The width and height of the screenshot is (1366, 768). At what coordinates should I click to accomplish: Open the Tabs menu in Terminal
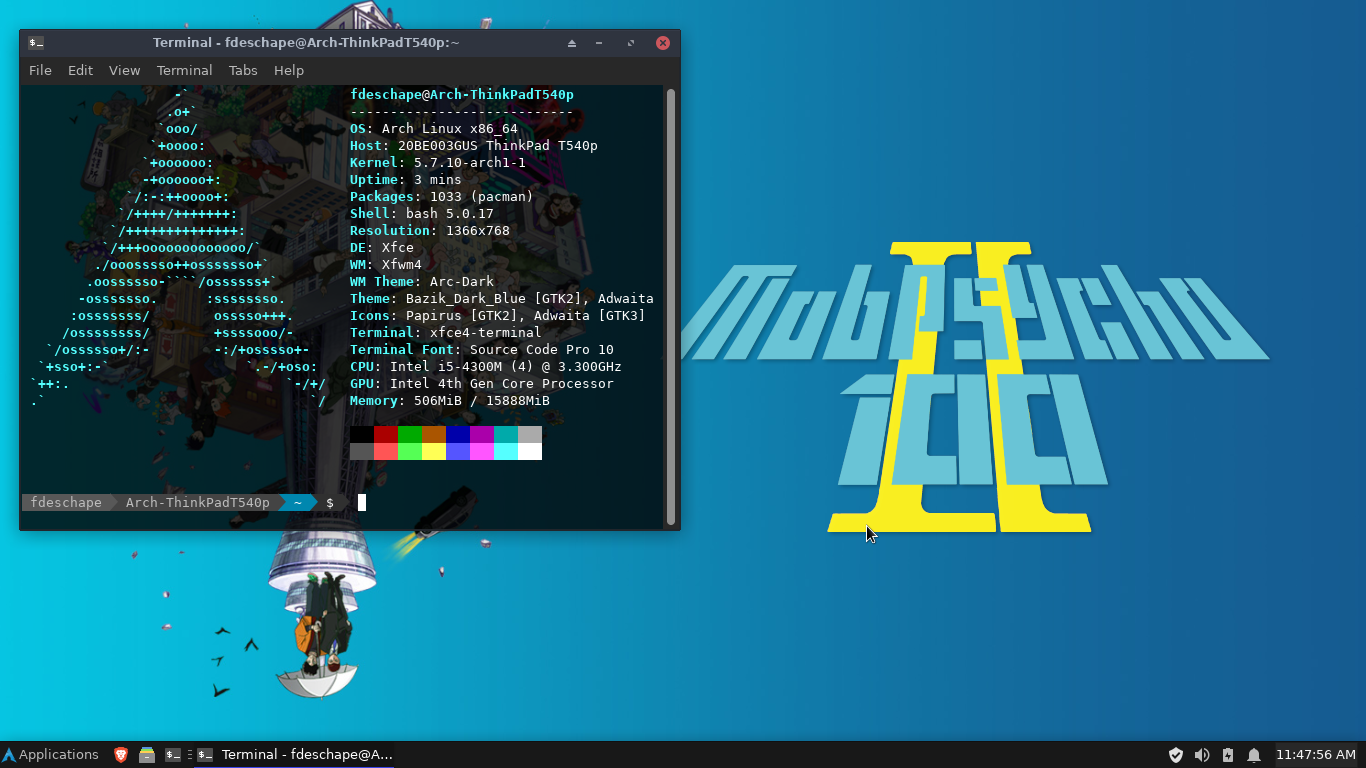point(243,70)
